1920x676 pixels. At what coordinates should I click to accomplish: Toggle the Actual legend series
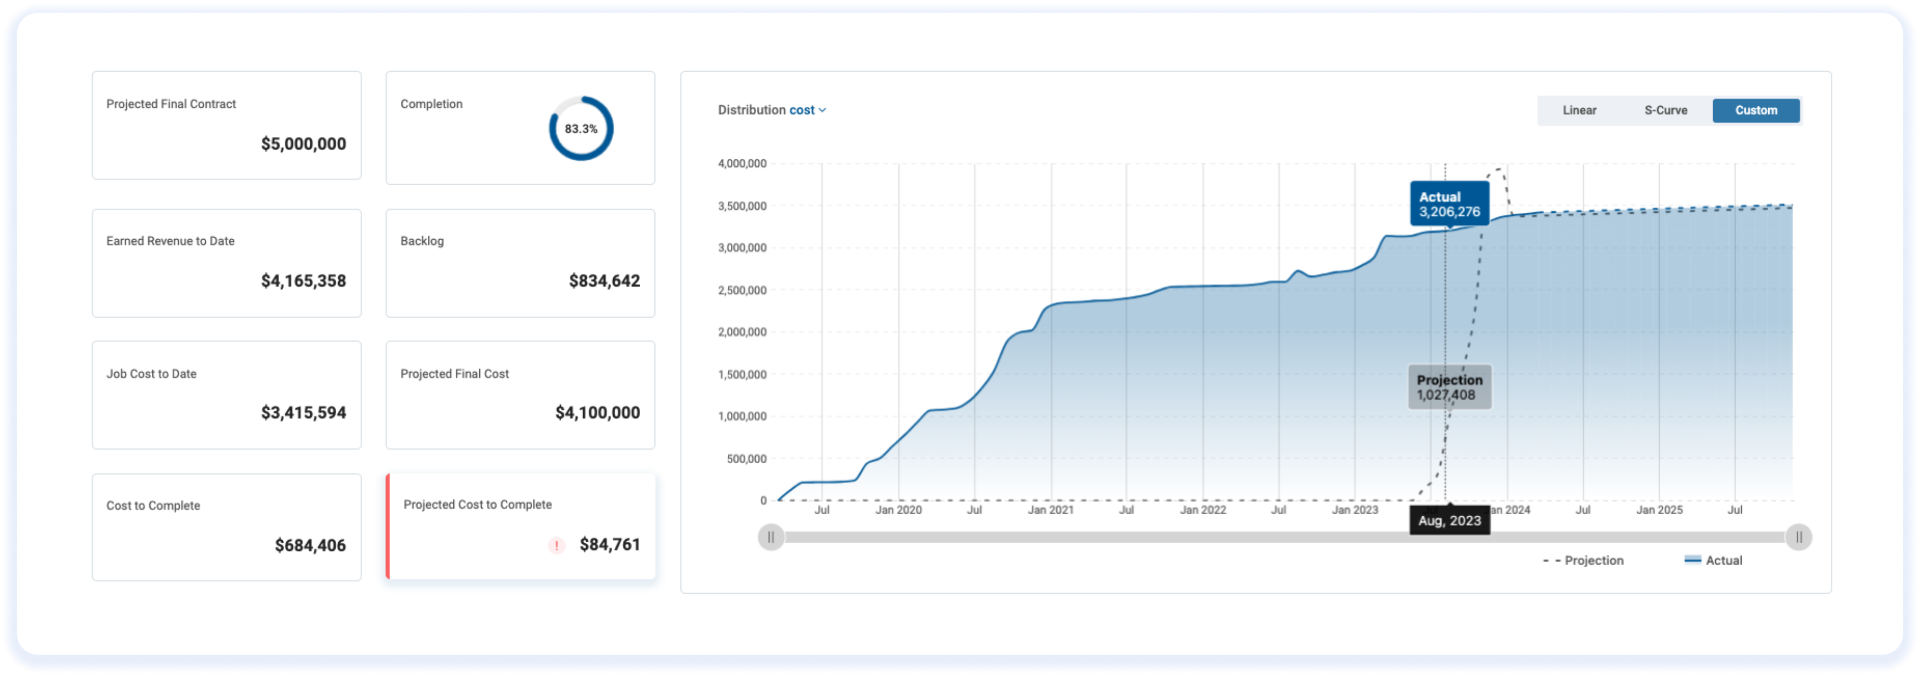[x=1713, y=561]
